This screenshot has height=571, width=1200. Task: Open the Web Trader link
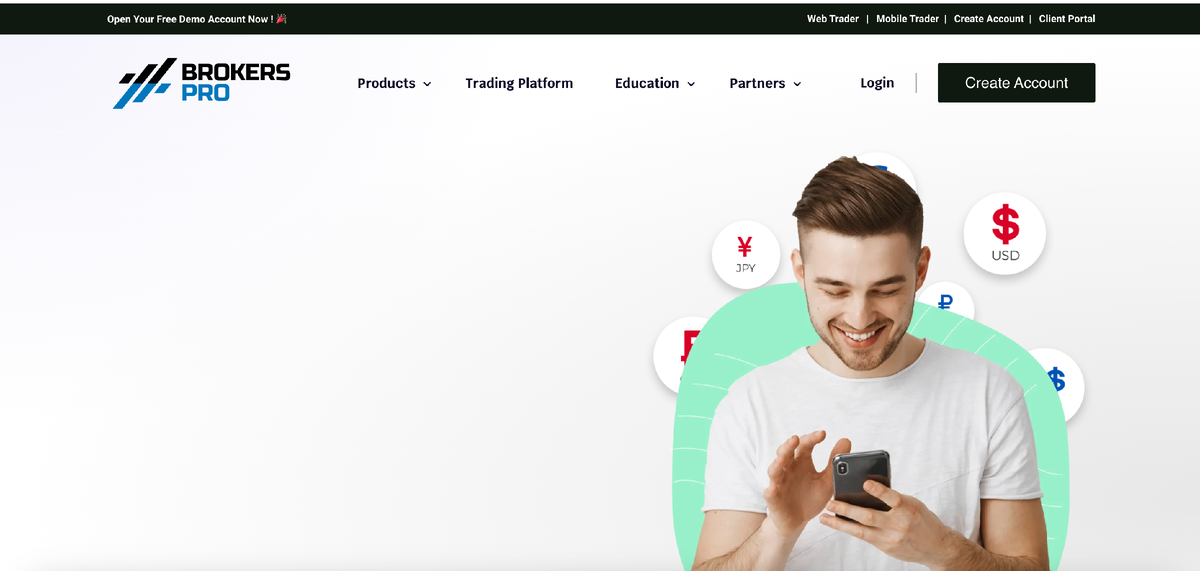pyautogui.click(x=833, y=19)
